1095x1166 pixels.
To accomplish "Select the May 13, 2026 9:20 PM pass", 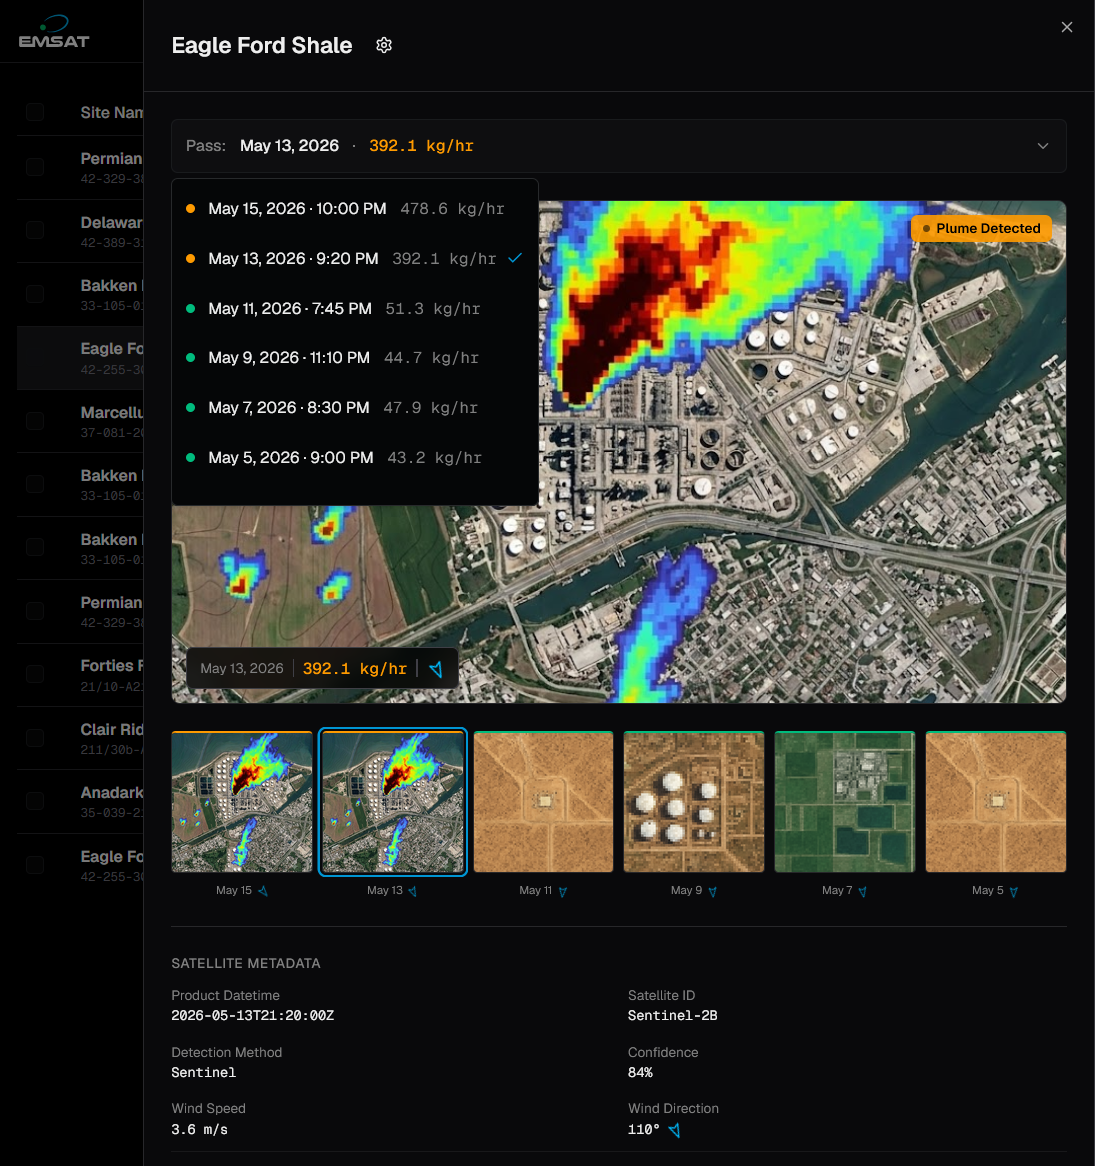I will [355, 259].
